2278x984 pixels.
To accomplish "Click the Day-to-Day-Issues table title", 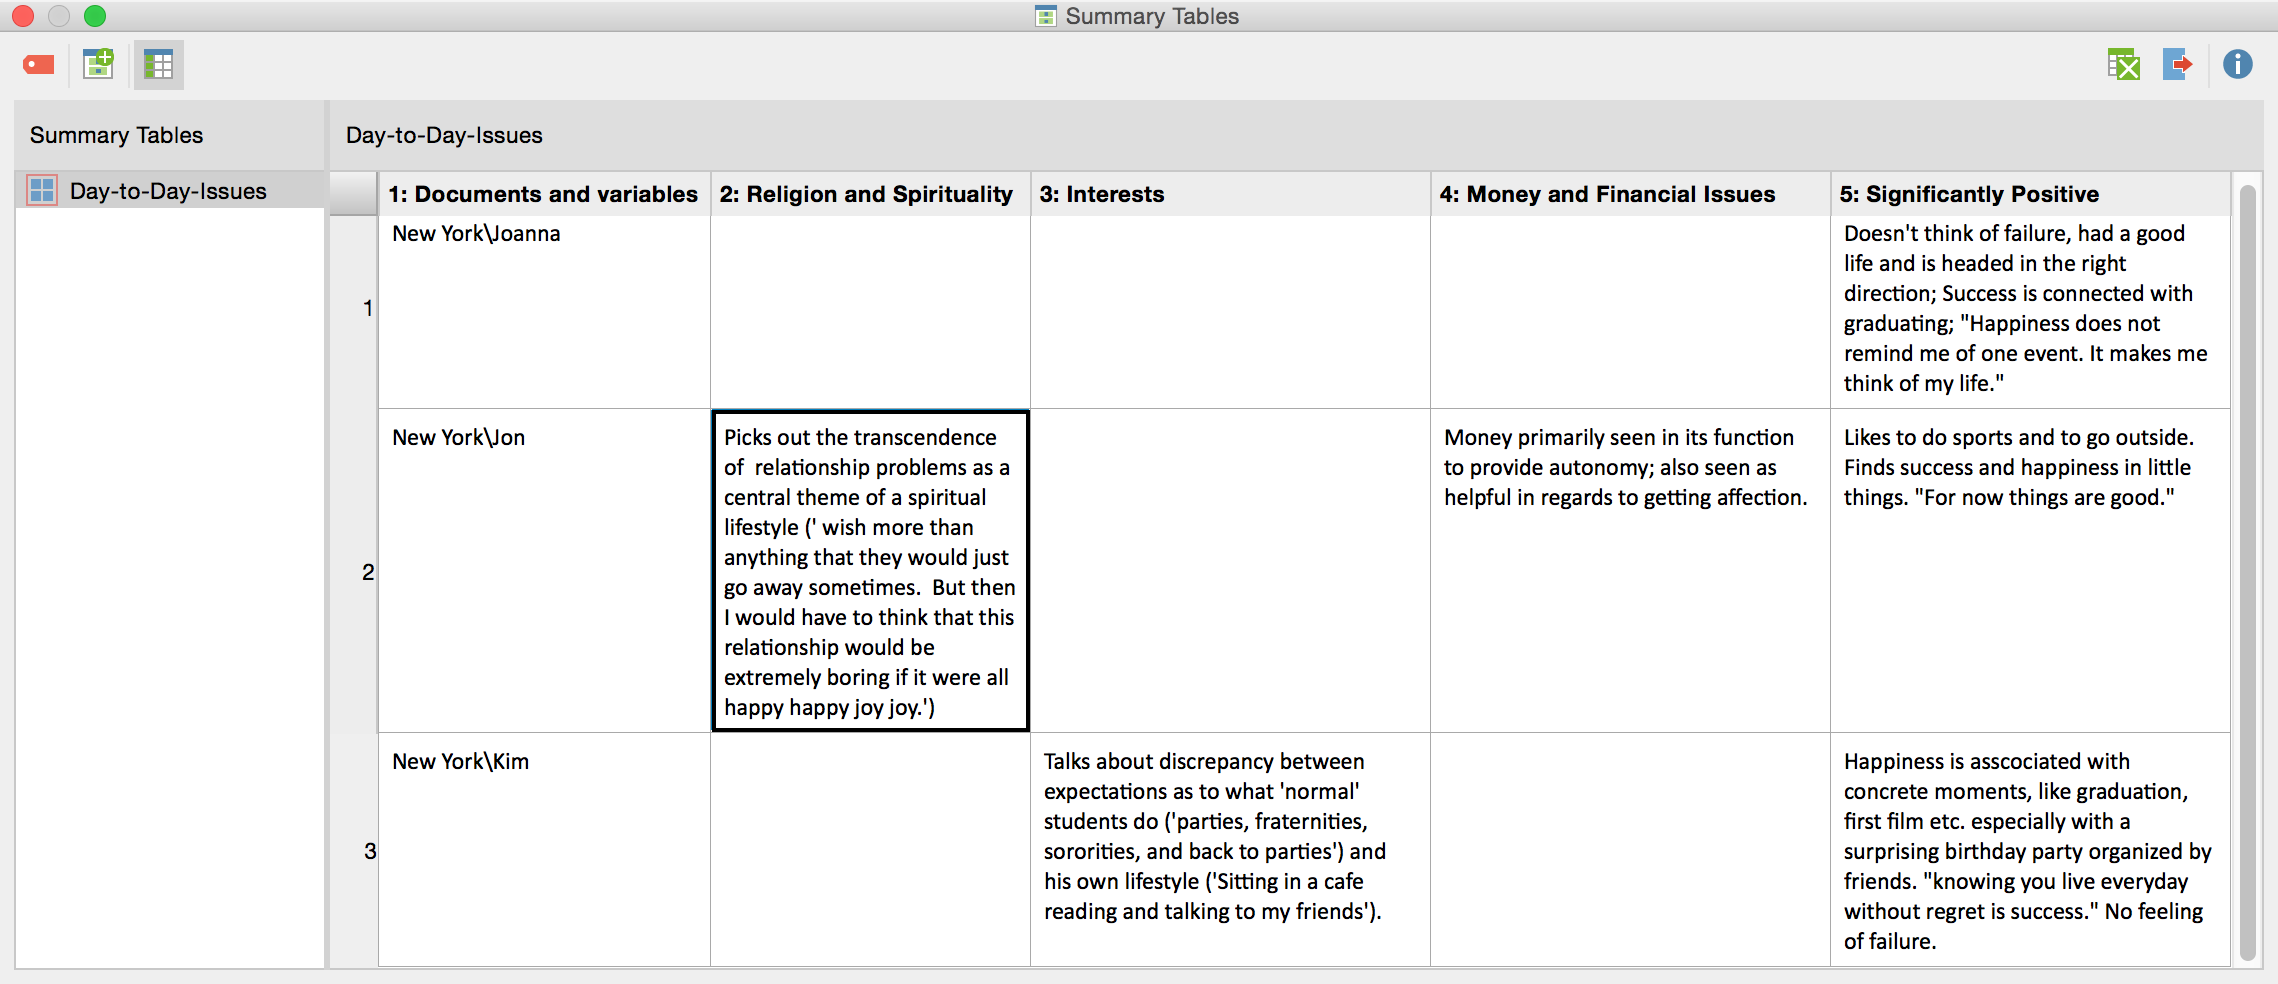I will (x=444, y=135).
